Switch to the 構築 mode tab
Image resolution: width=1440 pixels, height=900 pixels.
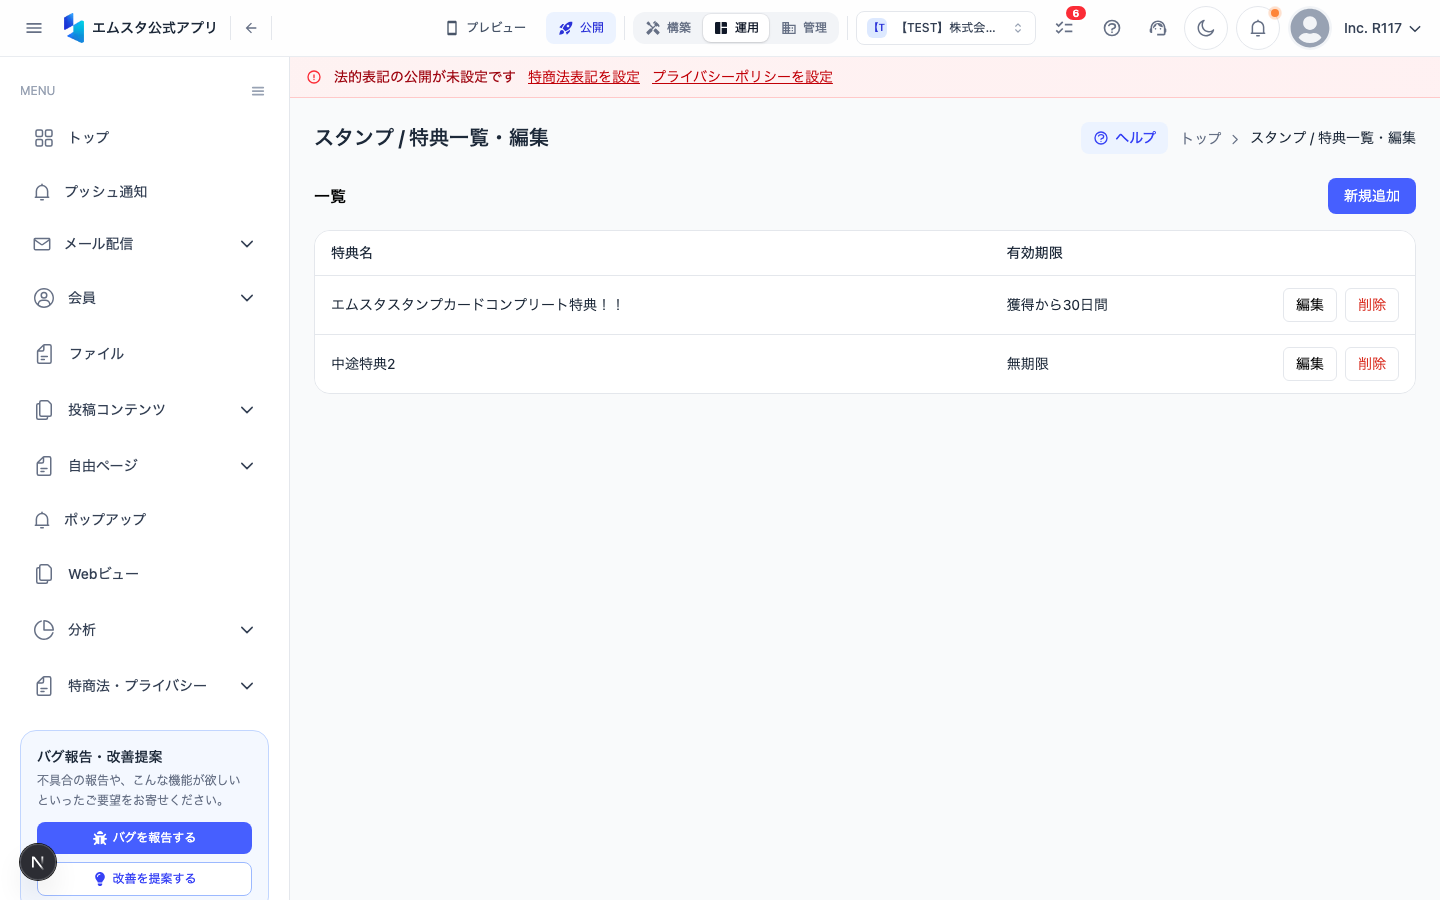click(668, 28)
